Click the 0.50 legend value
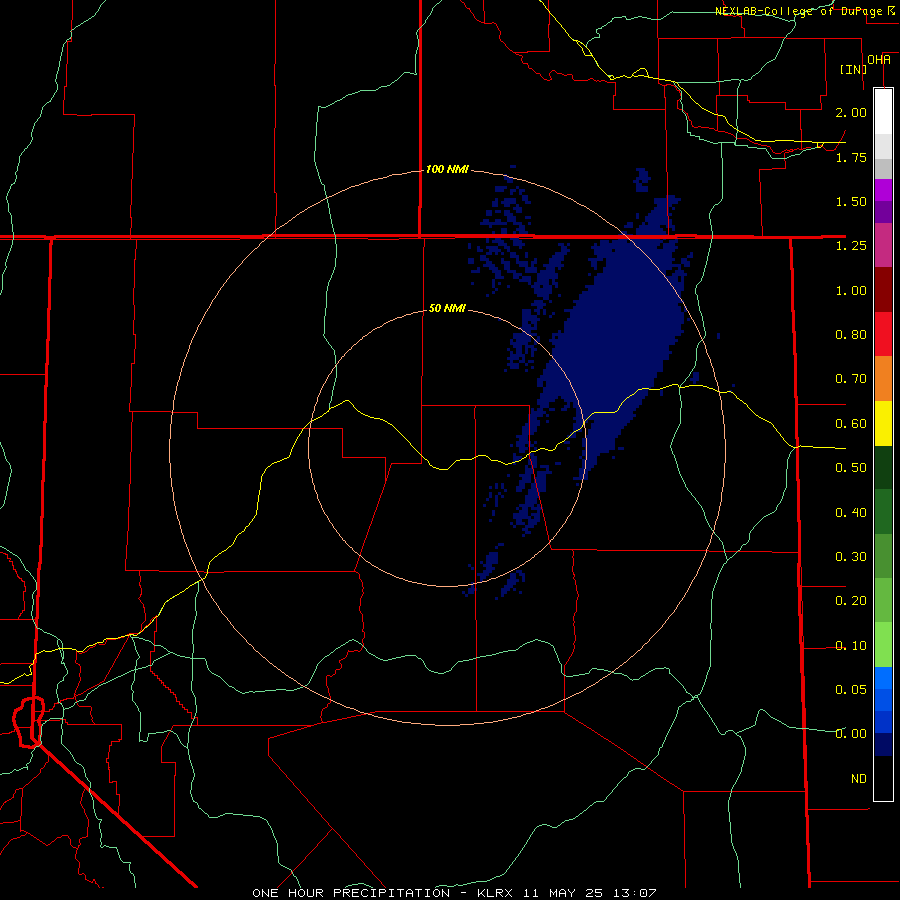The image size is (900, 900). [x=851, y=468]
